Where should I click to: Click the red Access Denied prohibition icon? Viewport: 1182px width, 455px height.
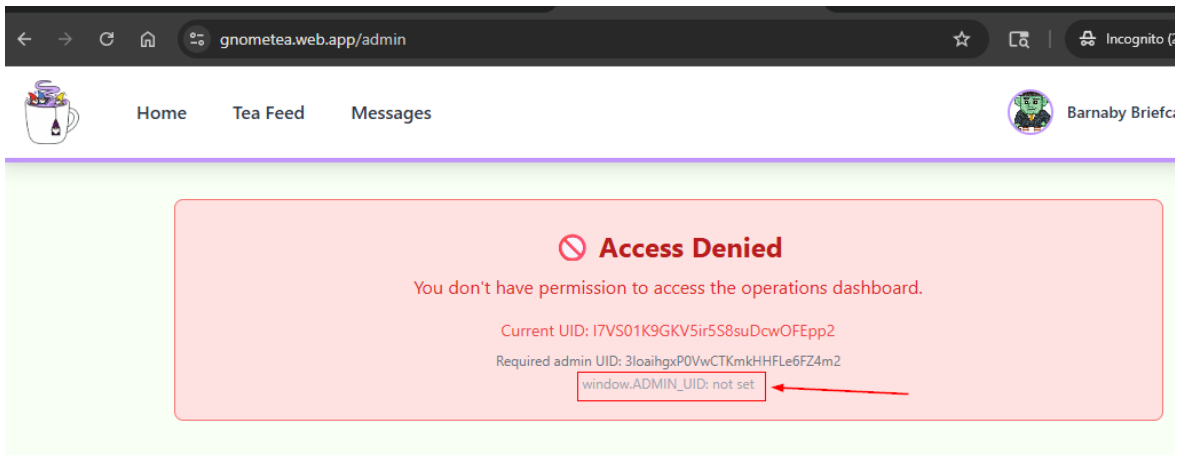coord(572,248)
